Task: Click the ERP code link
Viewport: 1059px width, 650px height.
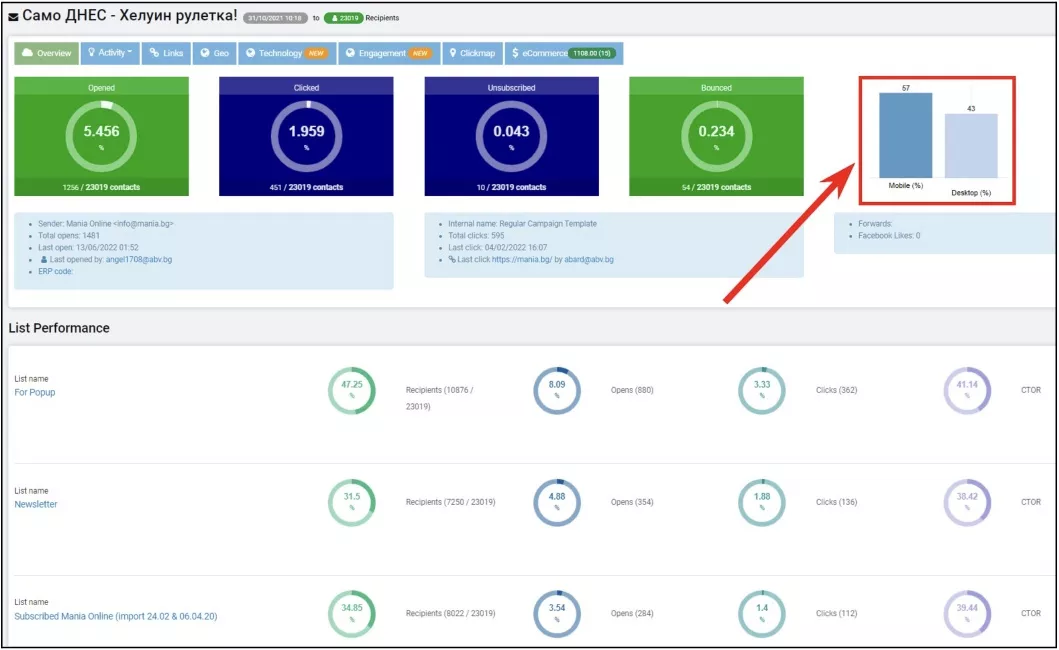Action: pyautogui.click(x=55, y=272)
